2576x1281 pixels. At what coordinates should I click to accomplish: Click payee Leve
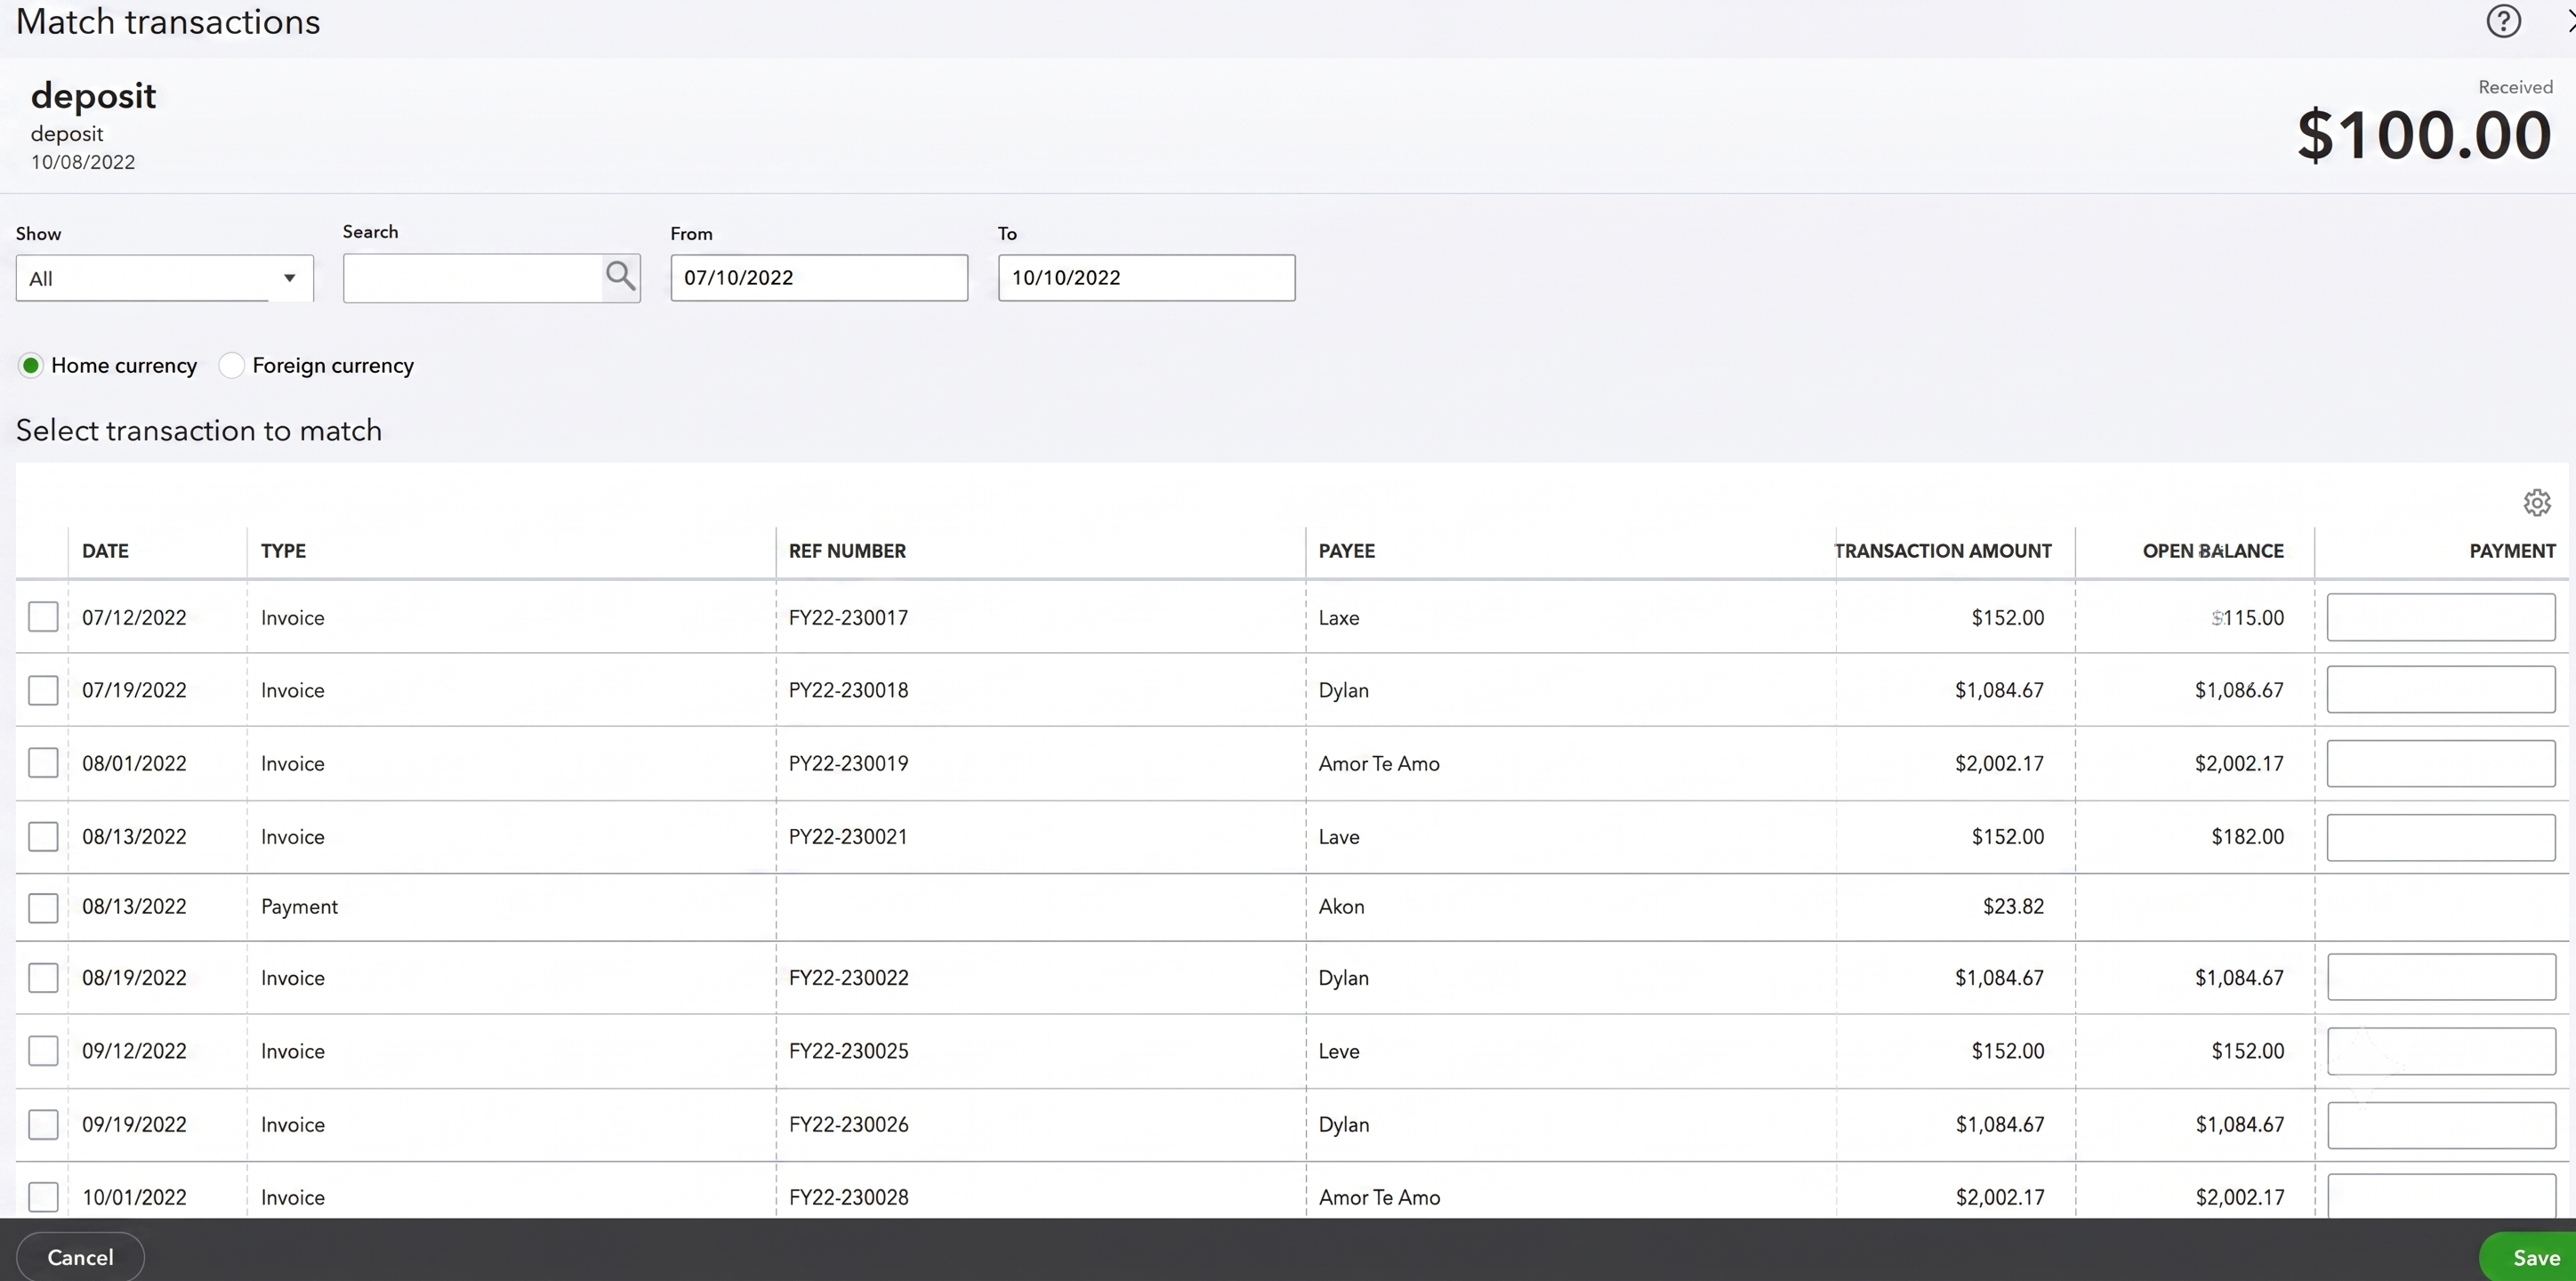click(1338, 1052)
